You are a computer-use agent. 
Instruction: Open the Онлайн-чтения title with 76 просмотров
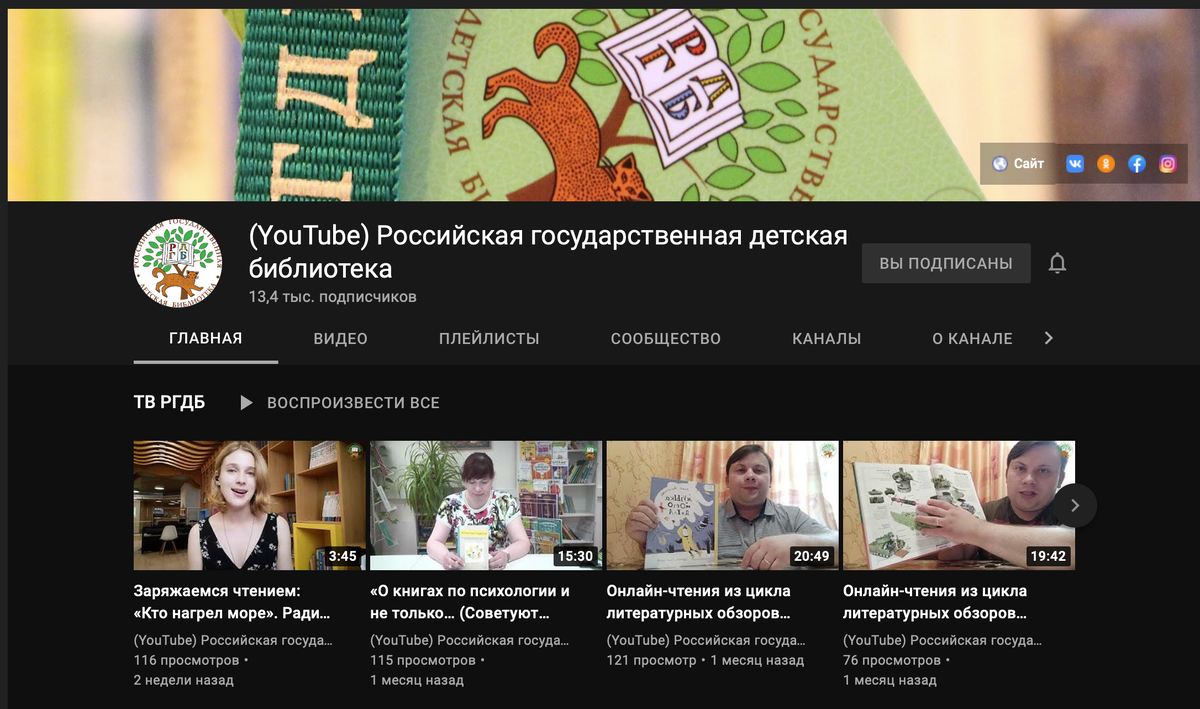935,602
